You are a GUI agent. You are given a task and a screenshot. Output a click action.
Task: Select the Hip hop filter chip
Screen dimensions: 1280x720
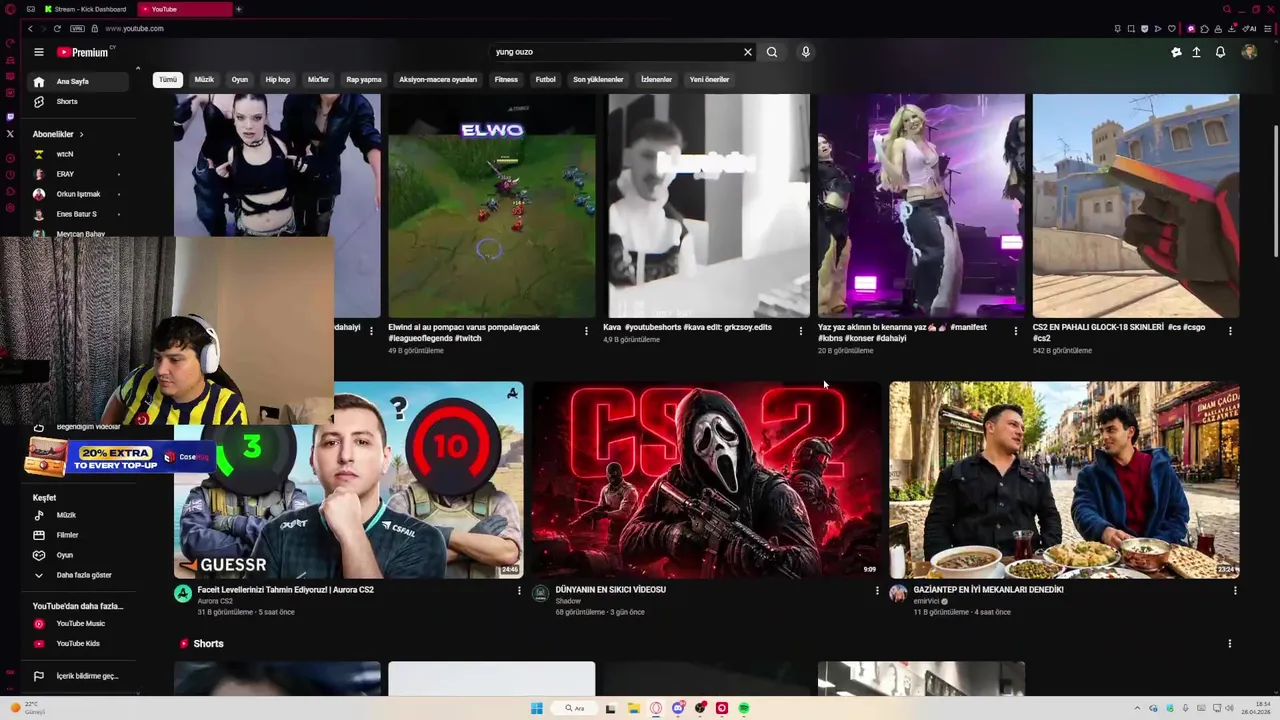tap(278, 80)
